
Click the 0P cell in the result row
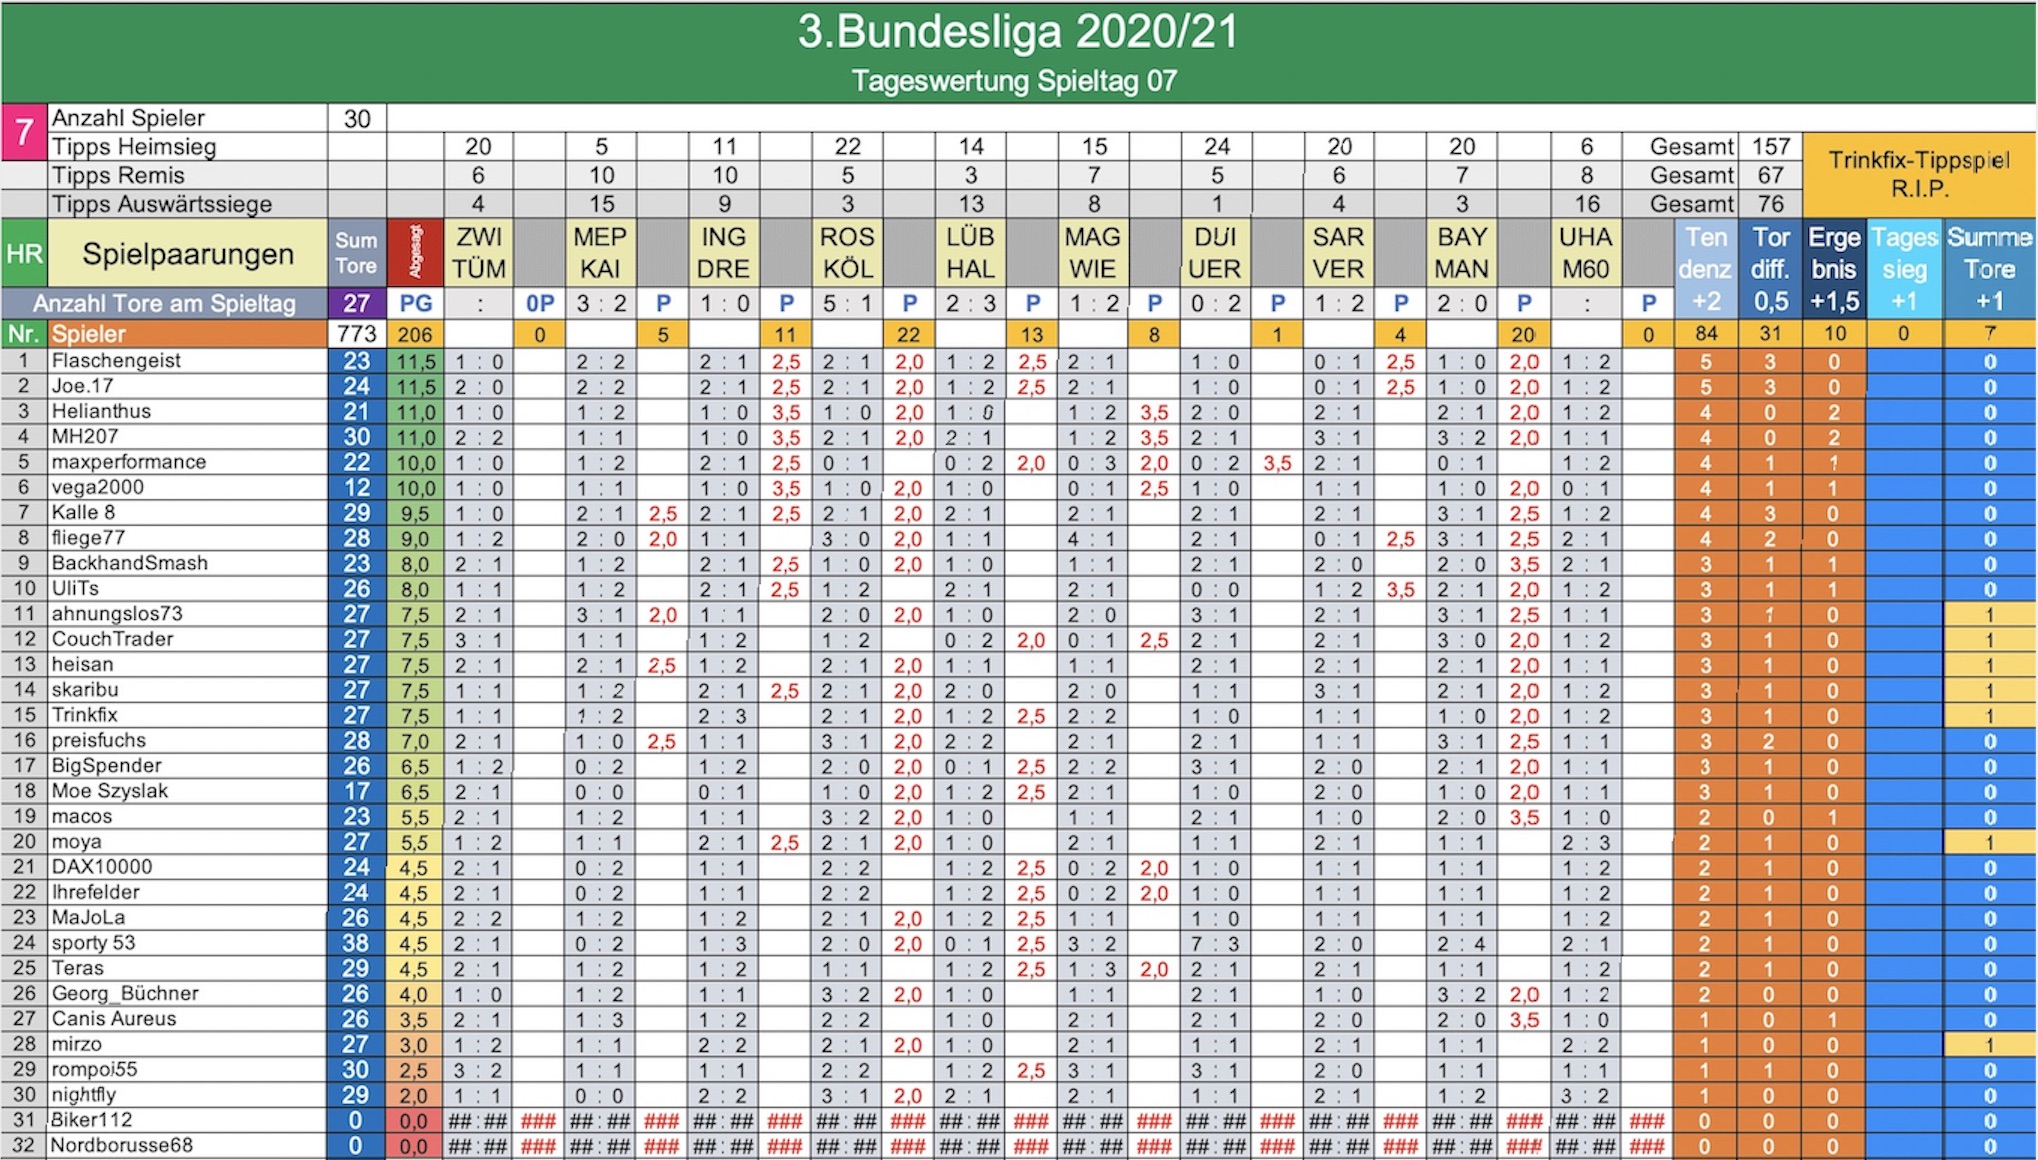point(540,303)
